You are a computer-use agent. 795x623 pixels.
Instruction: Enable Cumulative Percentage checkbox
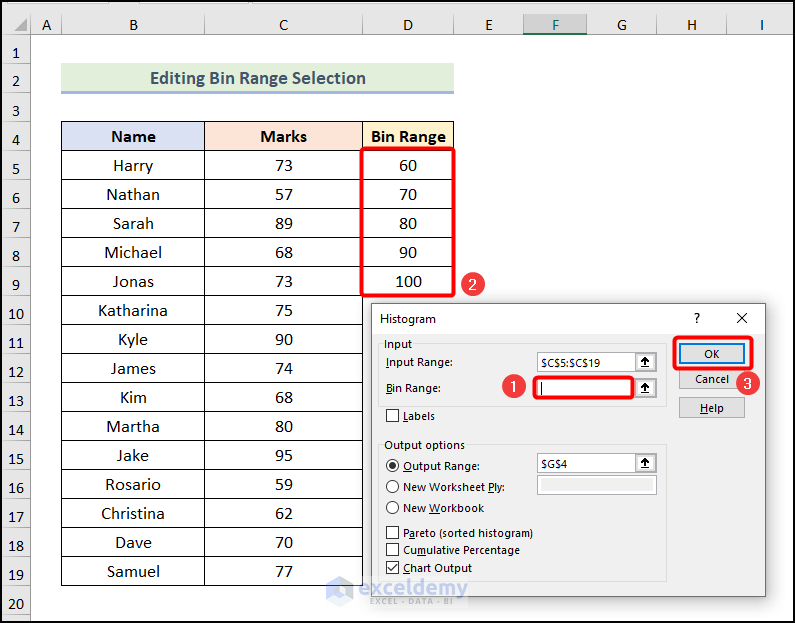[393, 550]
